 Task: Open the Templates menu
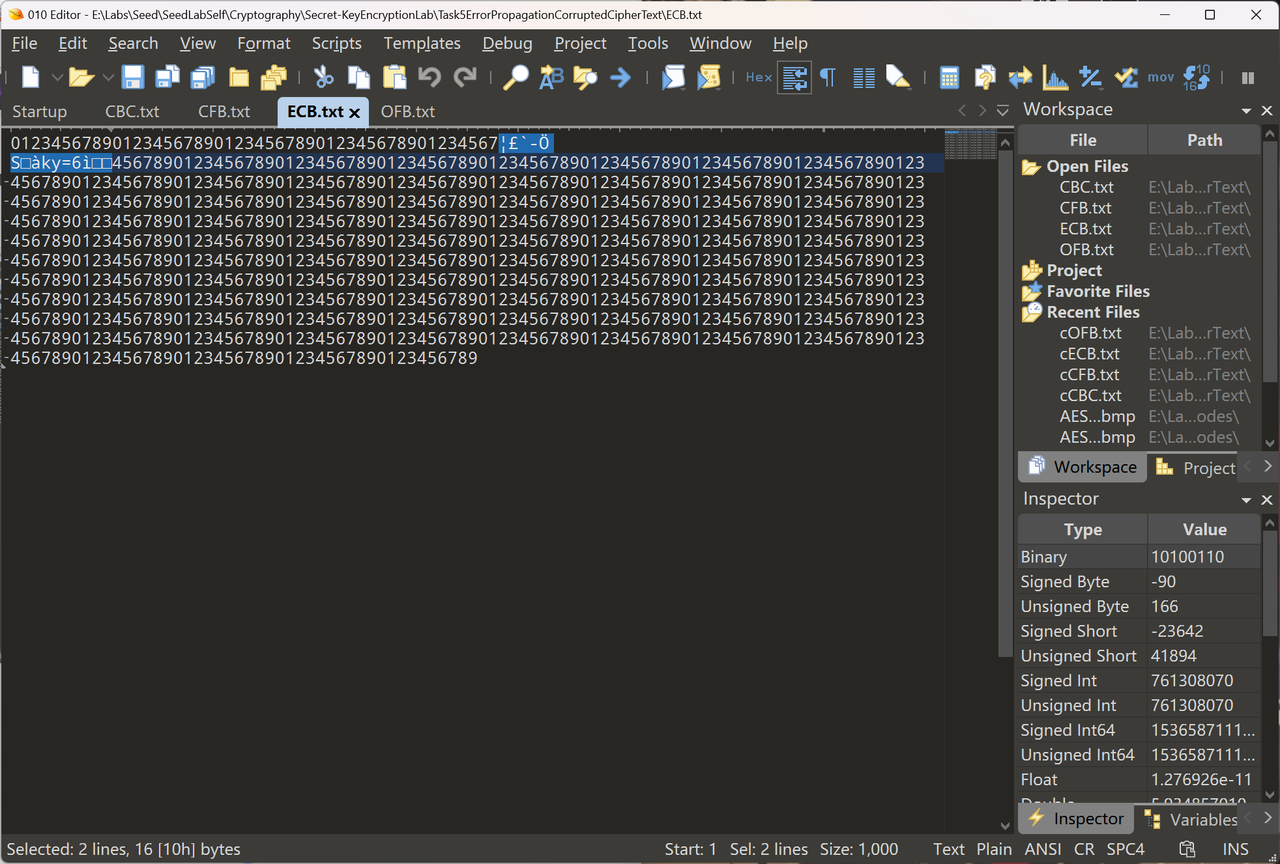[422, 43]
